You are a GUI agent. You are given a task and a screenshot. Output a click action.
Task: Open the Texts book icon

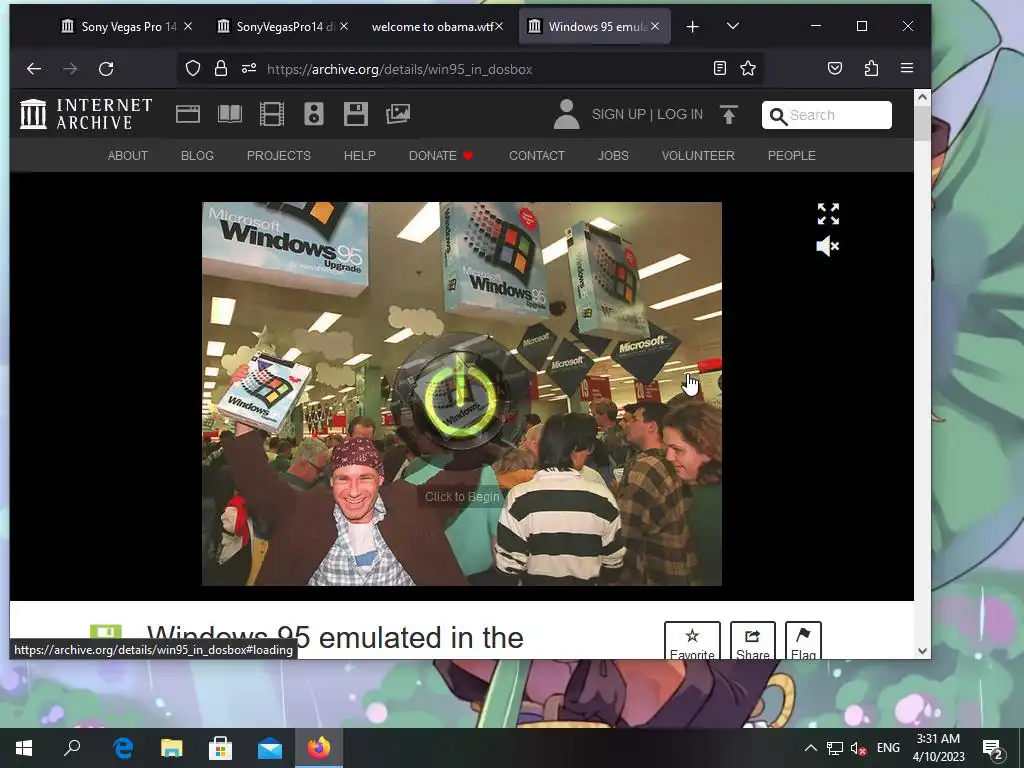[x=230, y=114]
